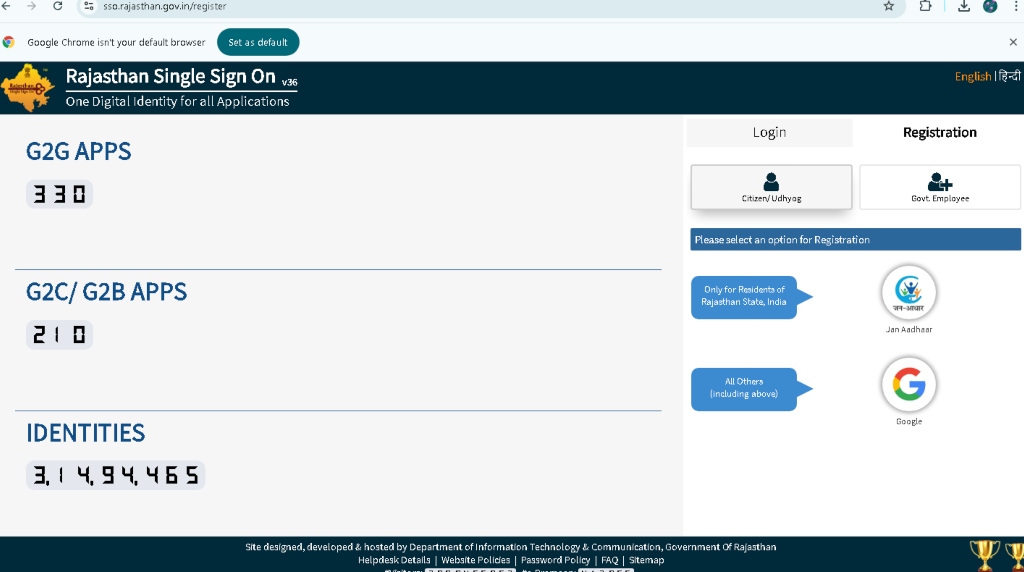Click the v36 version label

click(289, 82)
